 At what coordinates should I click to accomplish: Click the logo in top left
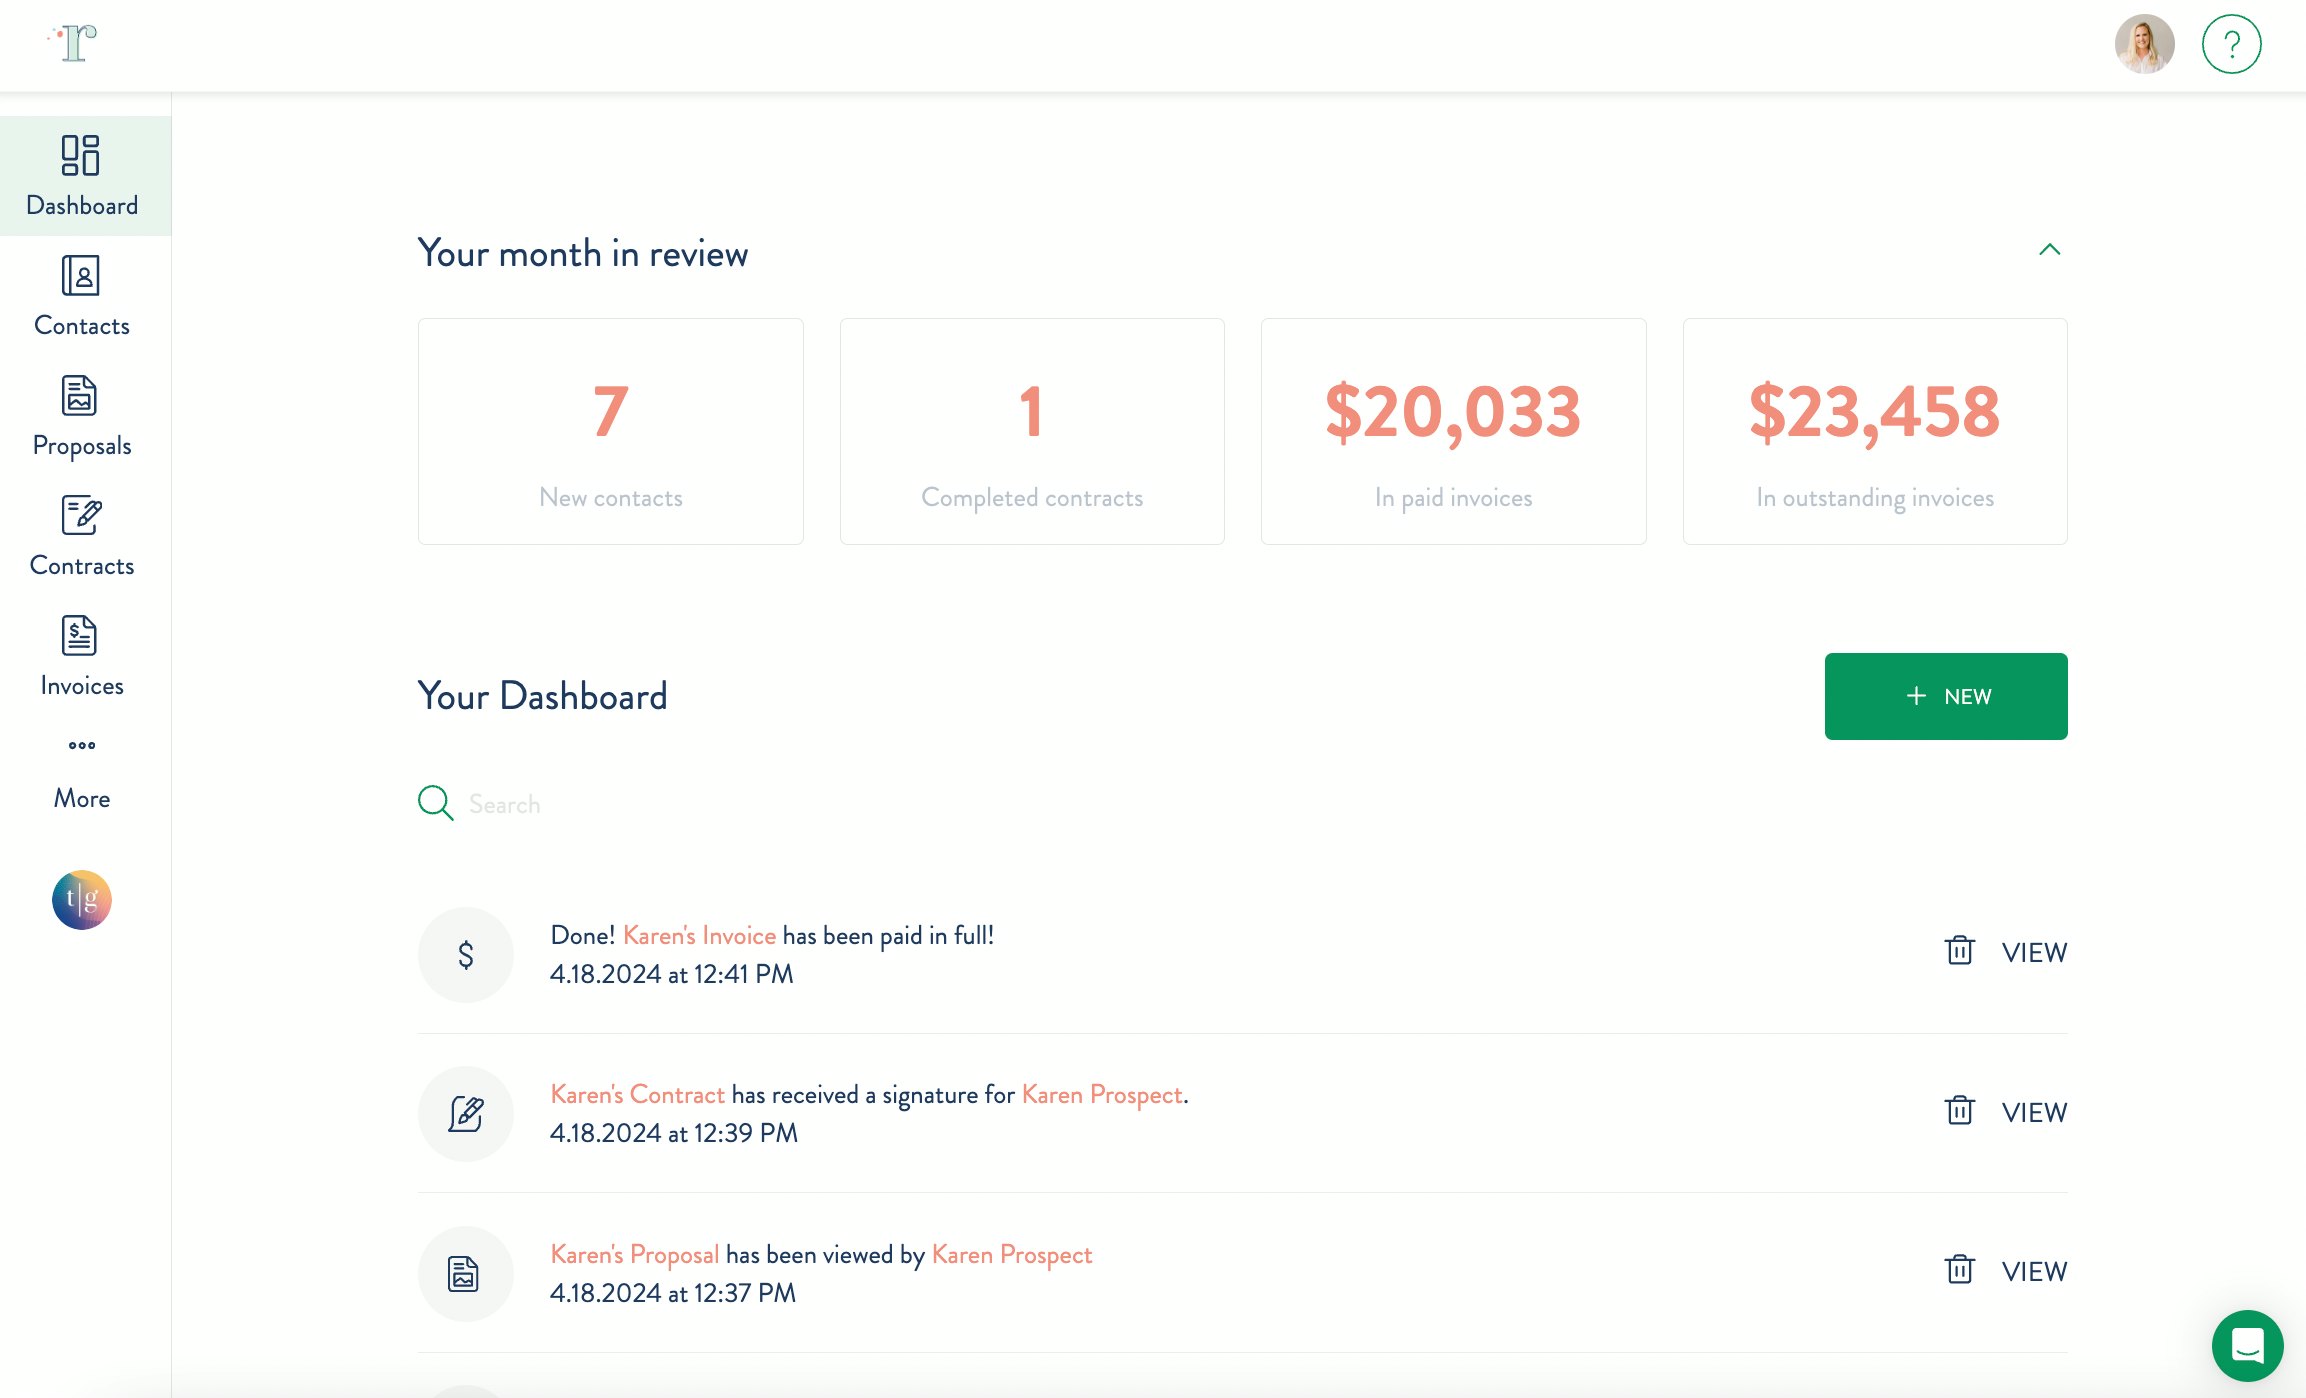tap(73, 43)
